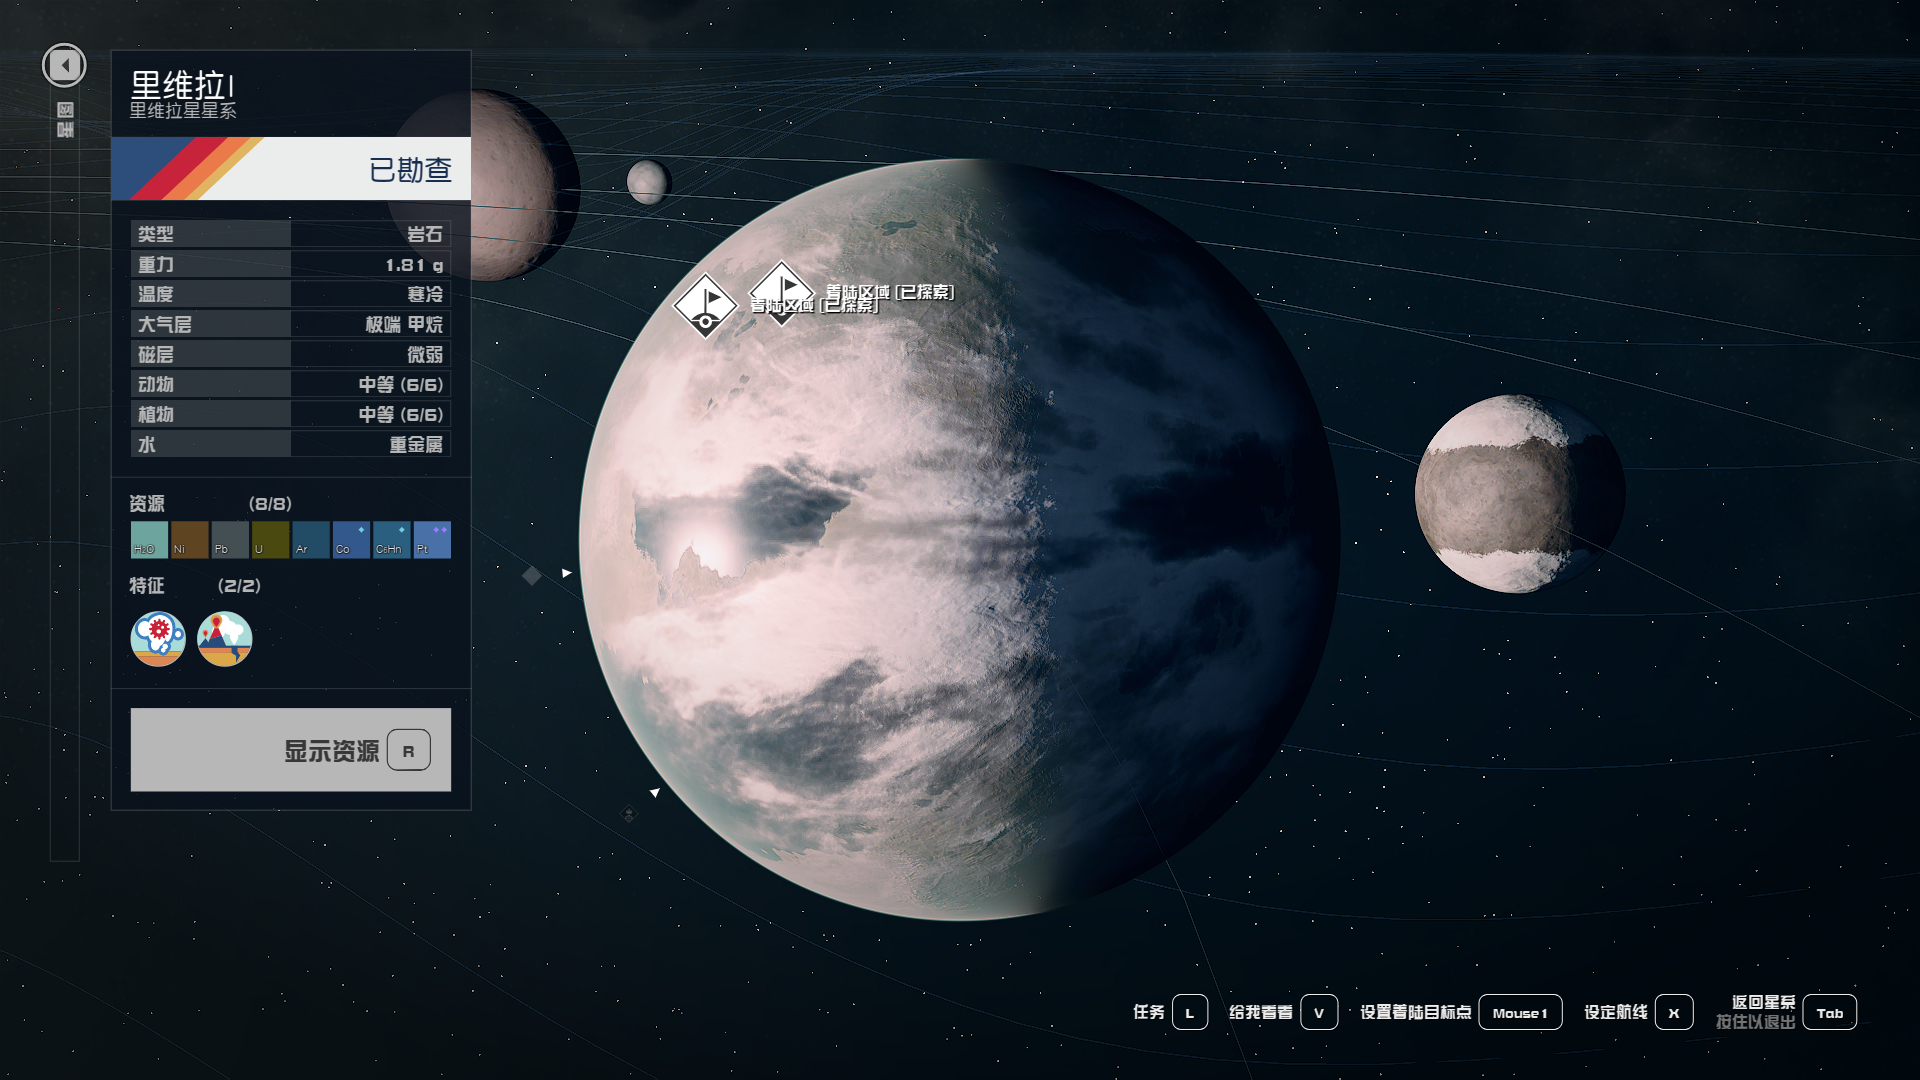The width and height of the screenshot is (1920, 1080).
Task: Click the Mouse1 set landing target key
Action: 1520,1012
